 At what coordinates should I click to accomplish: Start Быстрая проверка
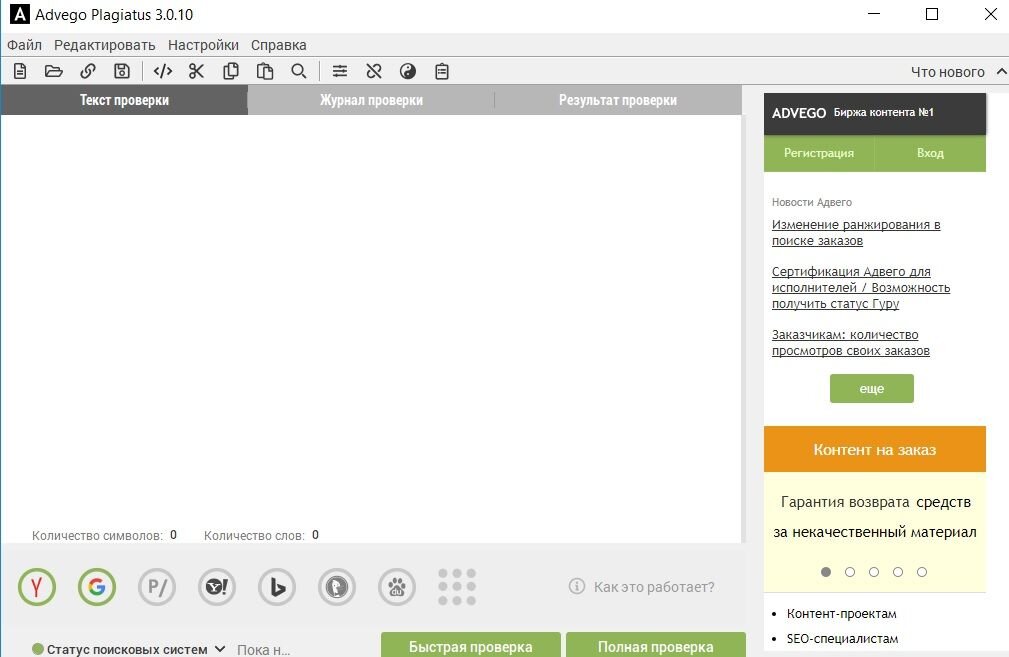470,645
